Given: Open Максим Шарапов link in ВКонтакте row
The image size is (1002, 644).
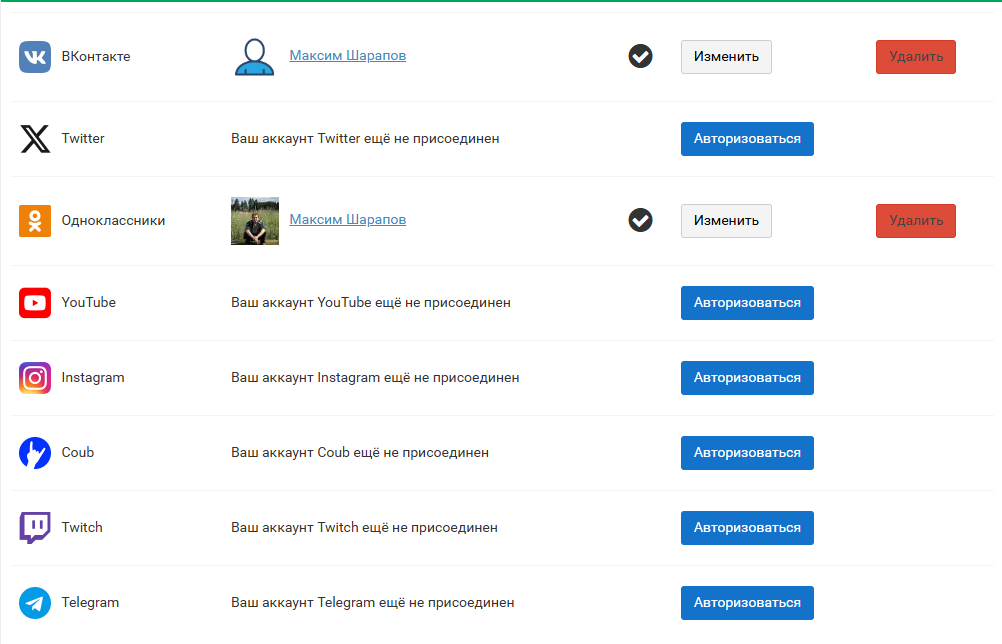Looking at the screenshot, I should pos(348,56).
